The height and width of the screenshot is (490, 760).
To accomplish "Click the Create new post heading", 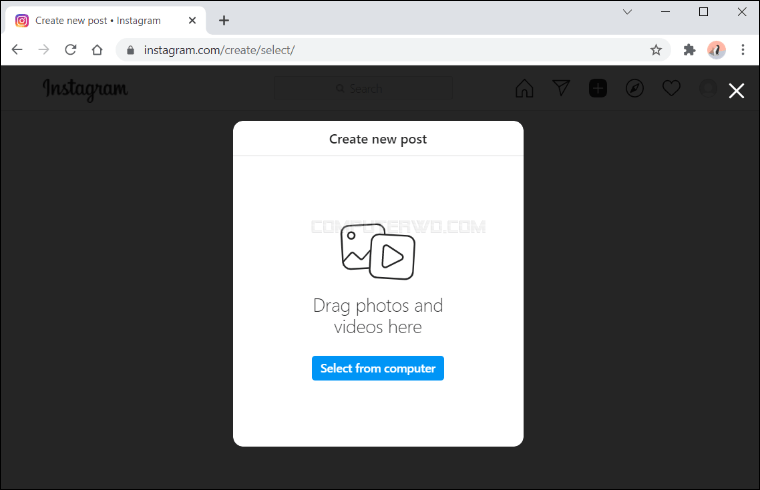I will (378, 139).
